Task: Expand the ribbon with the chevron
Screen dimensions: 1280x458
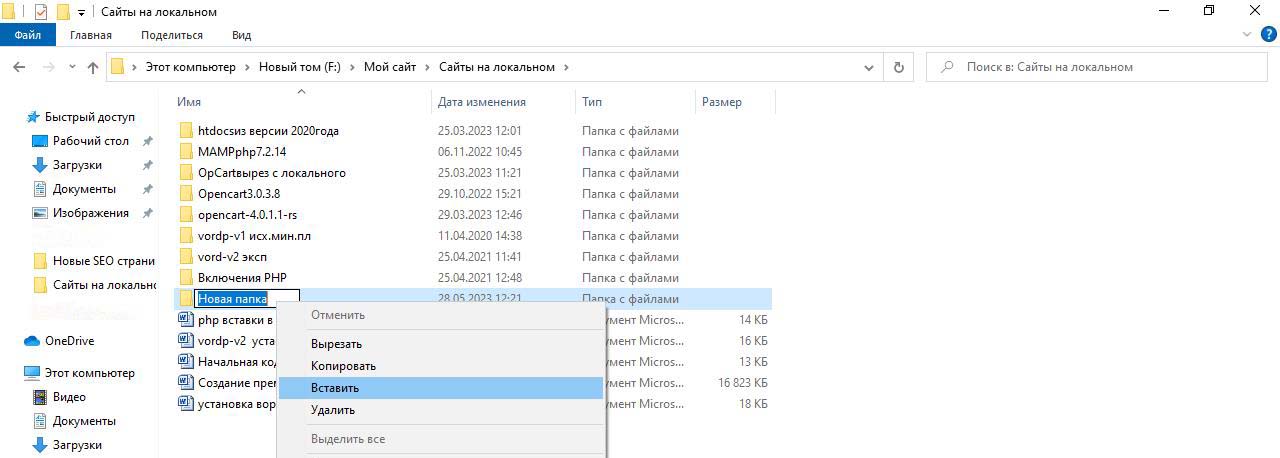Action: point(1246,34)
